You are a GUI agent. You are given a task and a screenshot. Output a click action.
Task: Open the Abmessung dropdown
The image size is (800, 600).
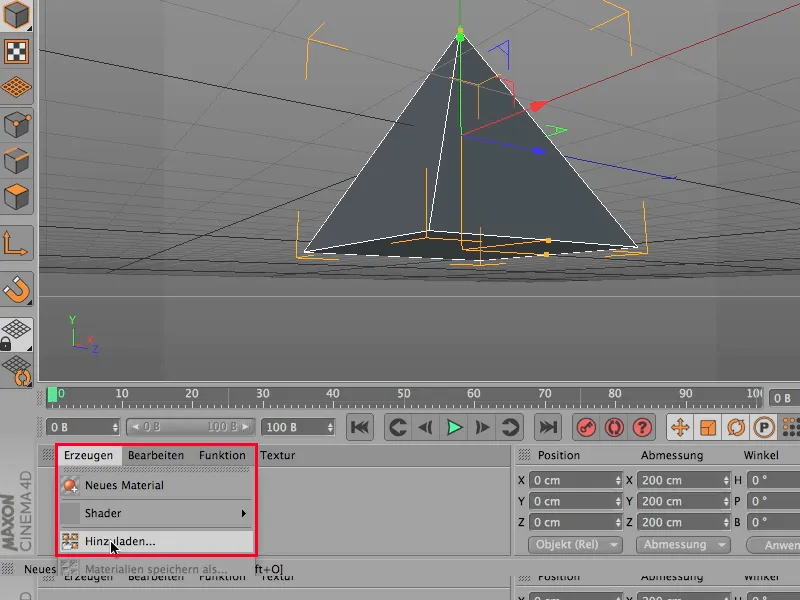point(683,544)
